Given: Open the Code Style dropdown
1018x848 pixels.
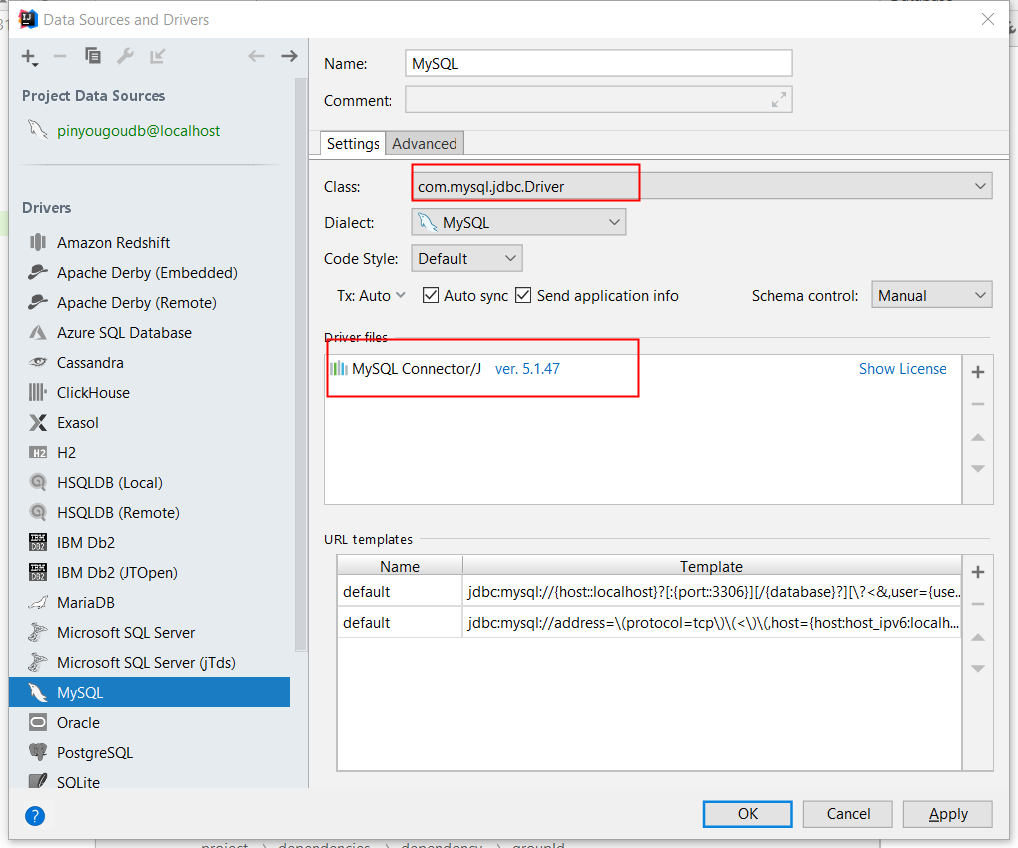Looking at the screenshot, I should (x=467, y=258).
